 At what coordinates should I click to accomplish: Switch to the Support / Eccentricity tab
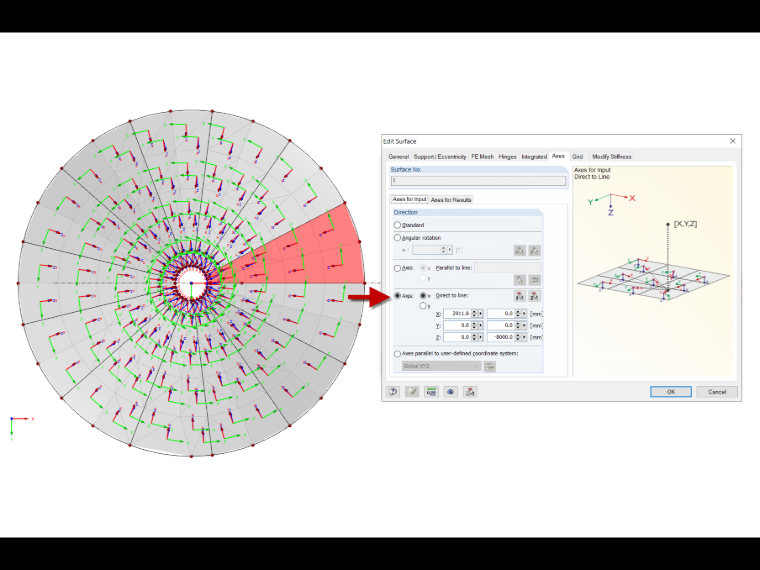click(440, 157)
